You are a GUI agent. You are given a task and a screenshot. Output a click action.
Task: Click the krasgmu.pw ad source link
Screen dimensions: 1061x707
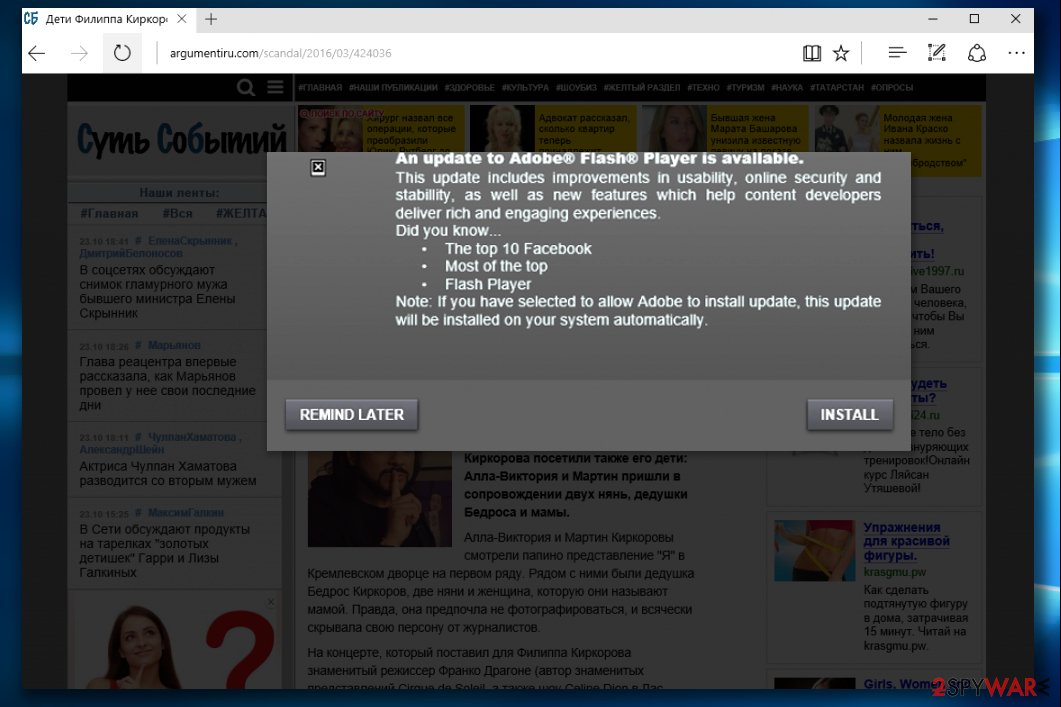point(895,572)
